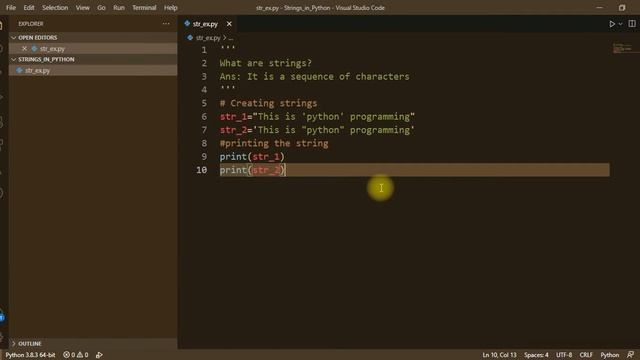Select language mode Python in status bar
The width and height of the screenshot is (640, 360).
(x=610, y=355)
